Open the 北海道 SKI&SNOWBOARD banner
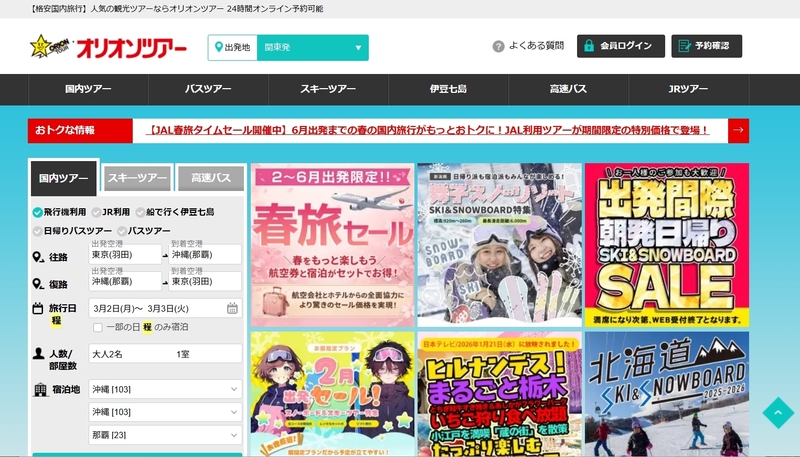 pos(667,394)
